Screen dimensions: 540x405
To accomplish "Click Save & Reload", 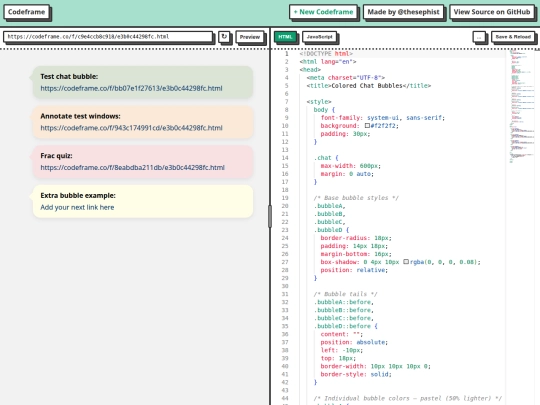I will [x=513, y=37].
